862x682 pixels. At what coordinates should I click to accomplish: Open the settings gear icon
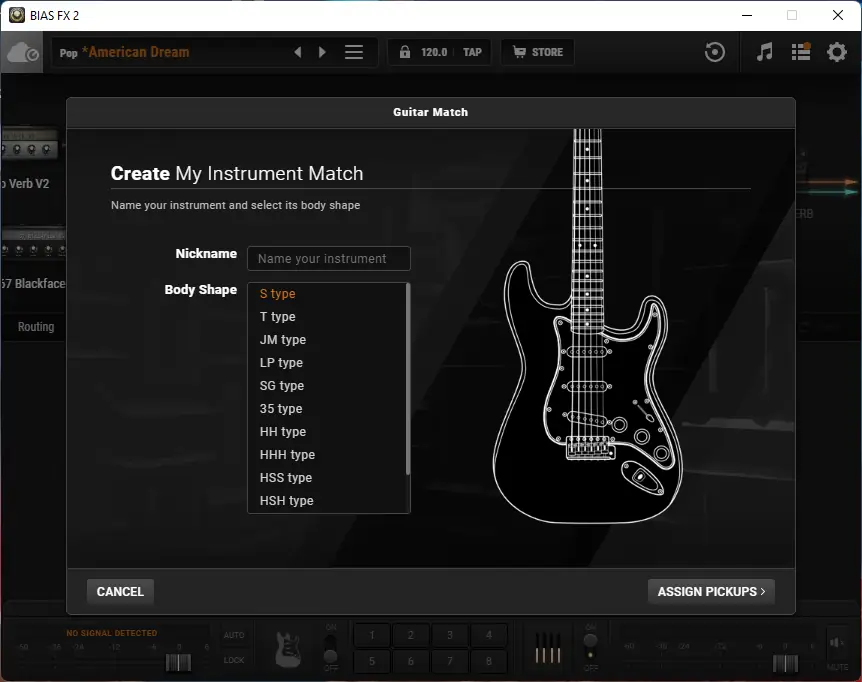(837, 52)
